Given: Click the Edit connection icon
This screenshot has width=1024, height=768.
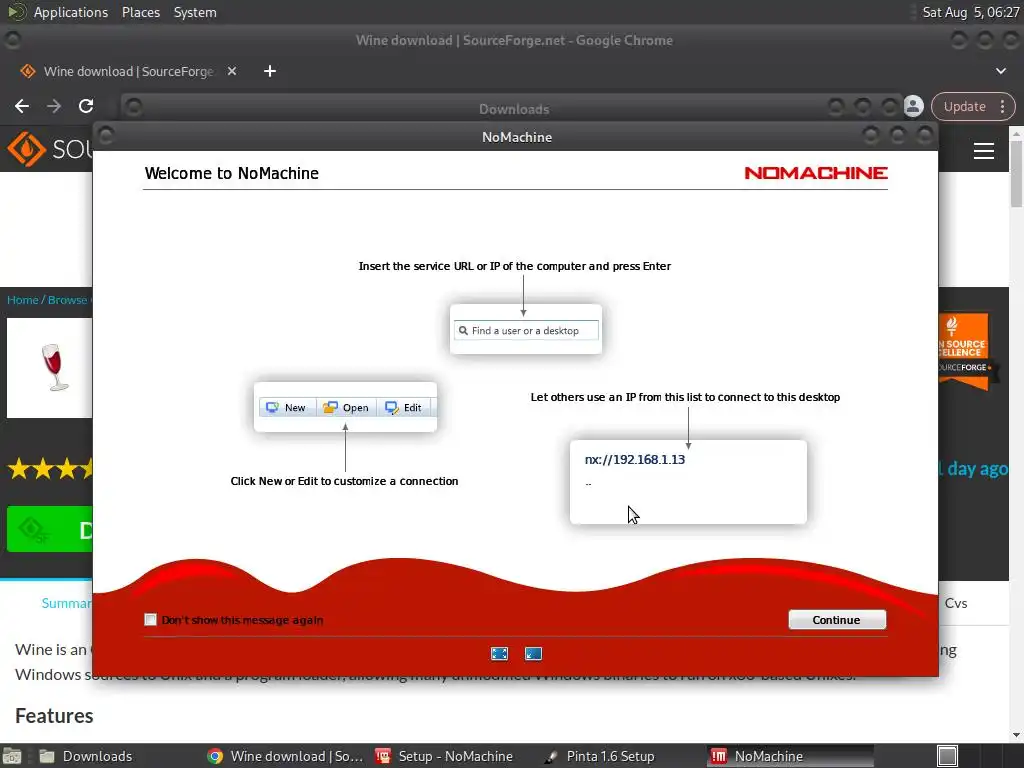Looking at the screenshot, I should tap(404, 408).
